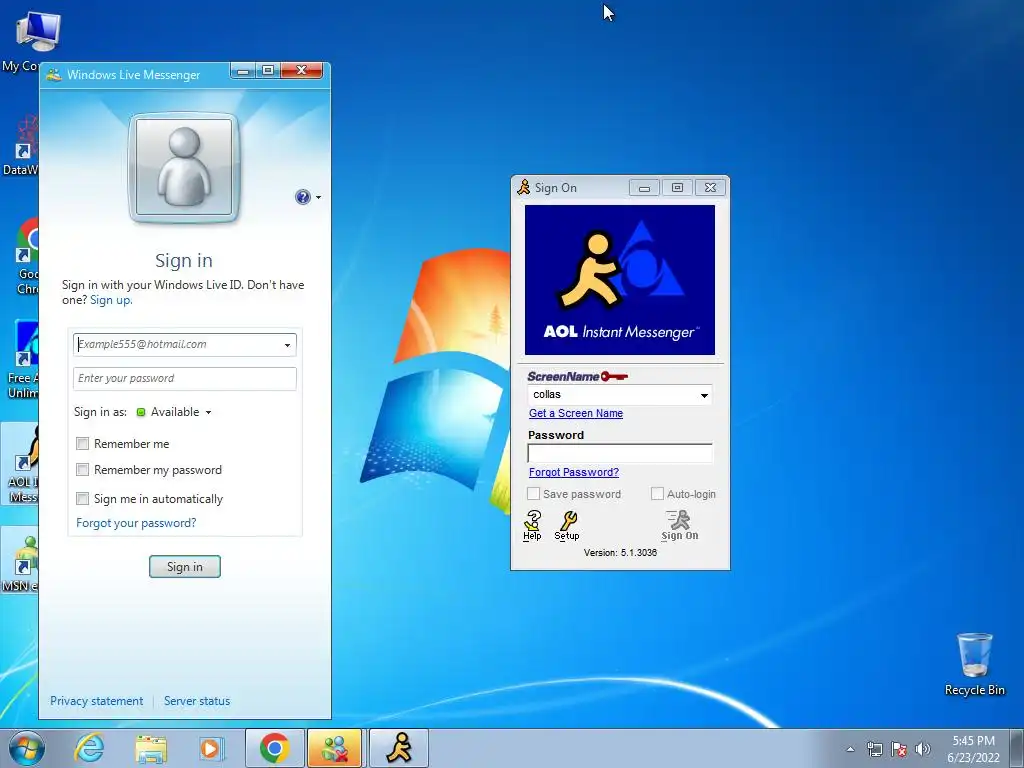This screenshot has width=1024, height=768.
Task: Click the volume speaker tray icon
Action: tap(923, 749)
